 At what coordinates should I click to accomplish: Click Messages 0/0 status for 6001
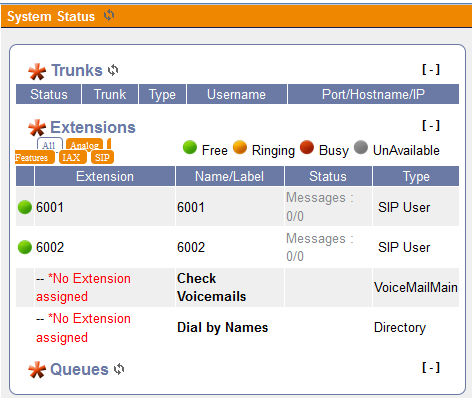pos(328,207)
